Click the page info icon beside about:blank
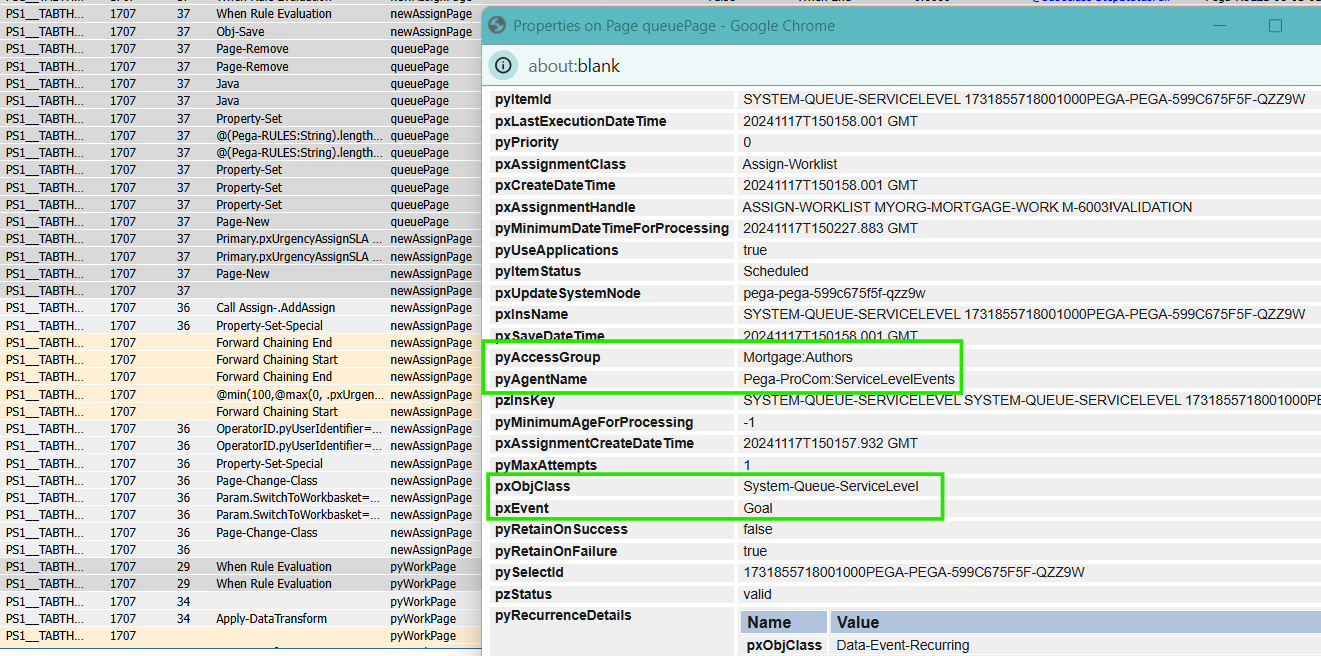Viewport: 1321px width, 656px height. pyautogui.click(x=502, y=65)
